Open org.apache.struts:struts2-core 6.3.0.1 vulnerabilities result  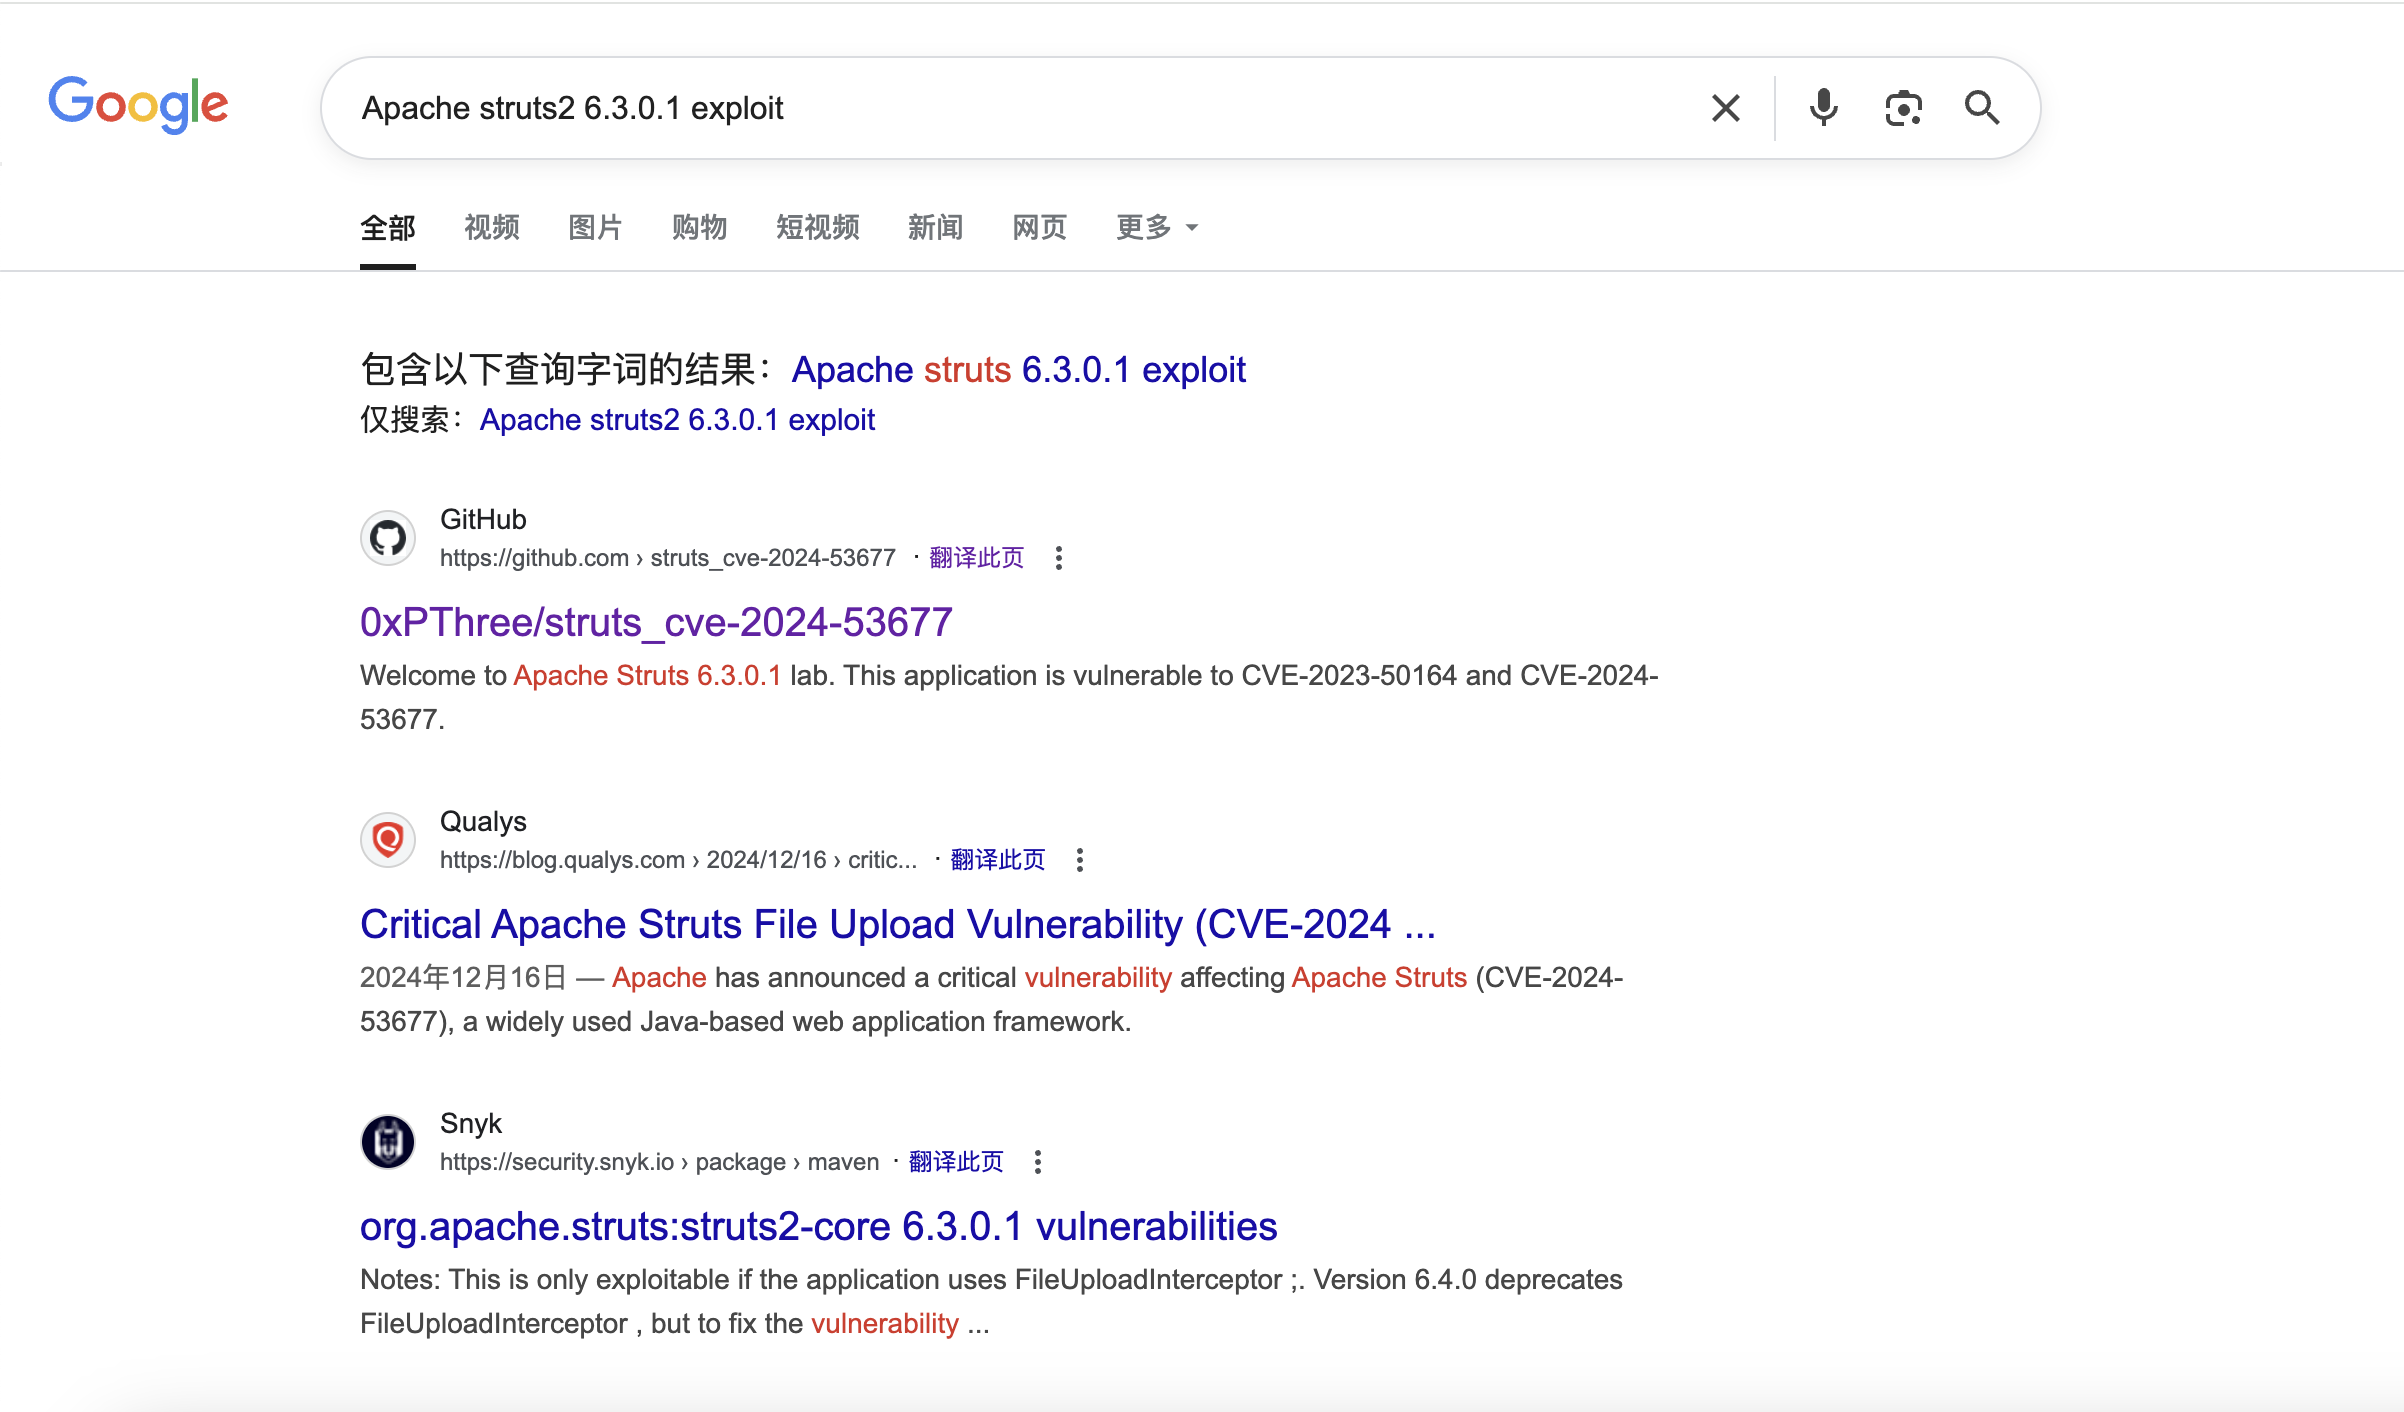(819, 1226)
